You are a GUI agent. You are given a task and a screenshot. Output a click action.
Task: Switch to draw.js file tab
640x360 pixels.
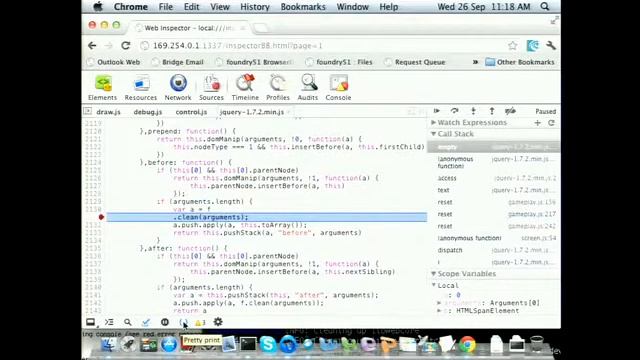pos(108,112)
